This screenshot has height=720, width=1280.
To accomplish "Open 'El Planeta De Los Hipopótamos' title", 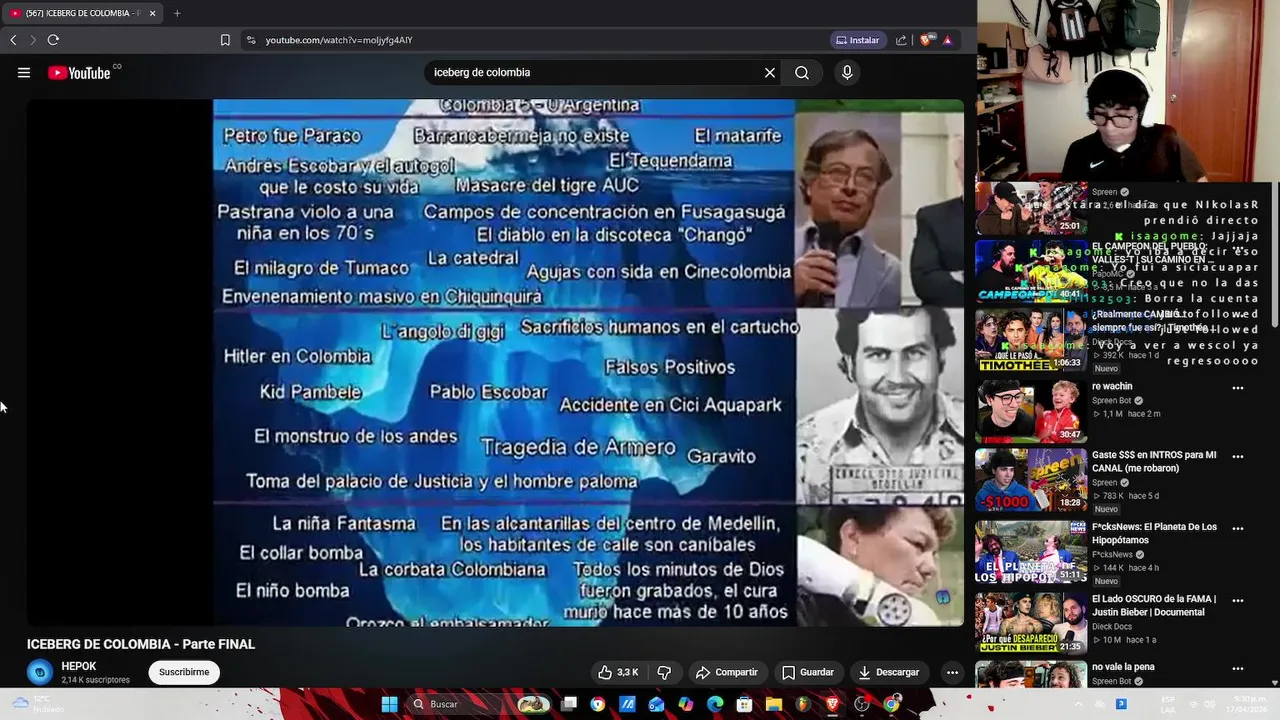I will pyautogui.click(x=1155, y=533).
